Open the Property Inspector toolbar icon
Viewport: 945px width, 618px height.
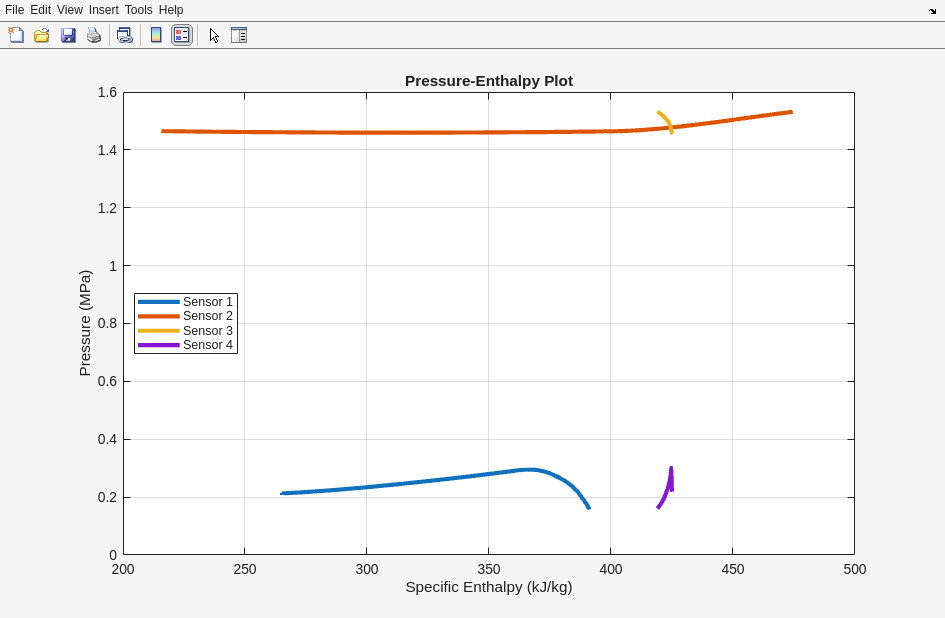tap(239, 35)
